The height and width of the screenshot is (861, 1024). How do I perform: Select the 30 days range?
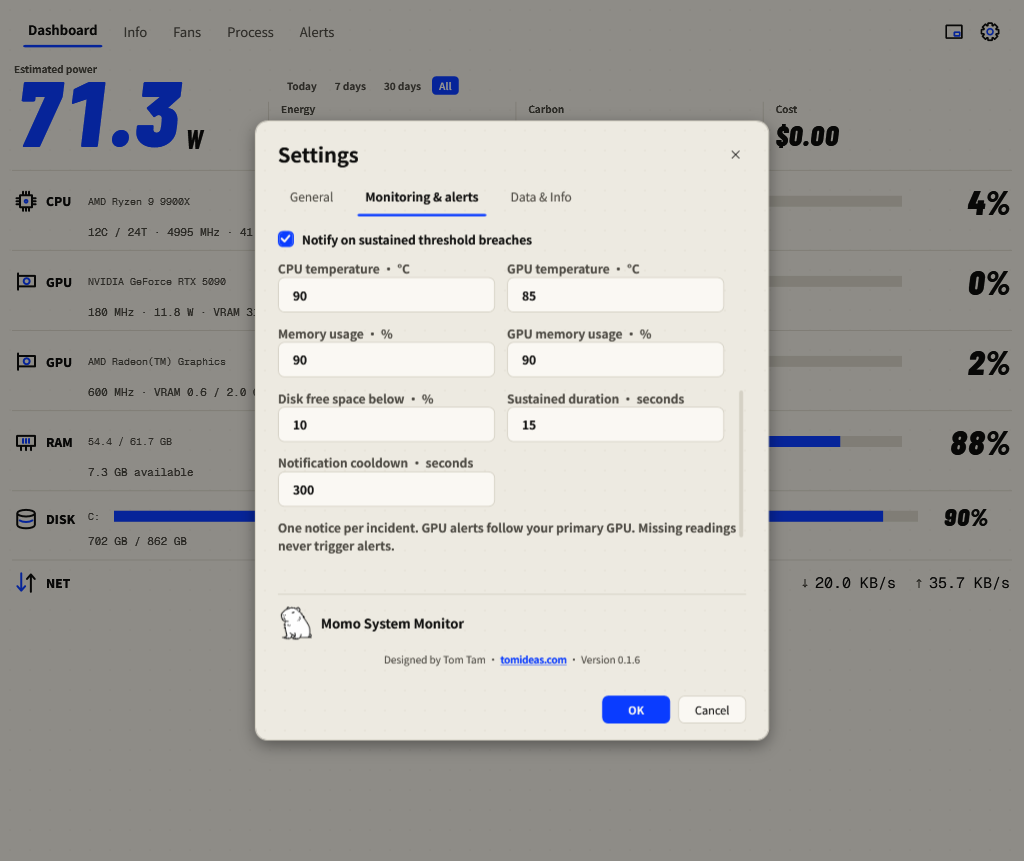[x=402, y=86]
